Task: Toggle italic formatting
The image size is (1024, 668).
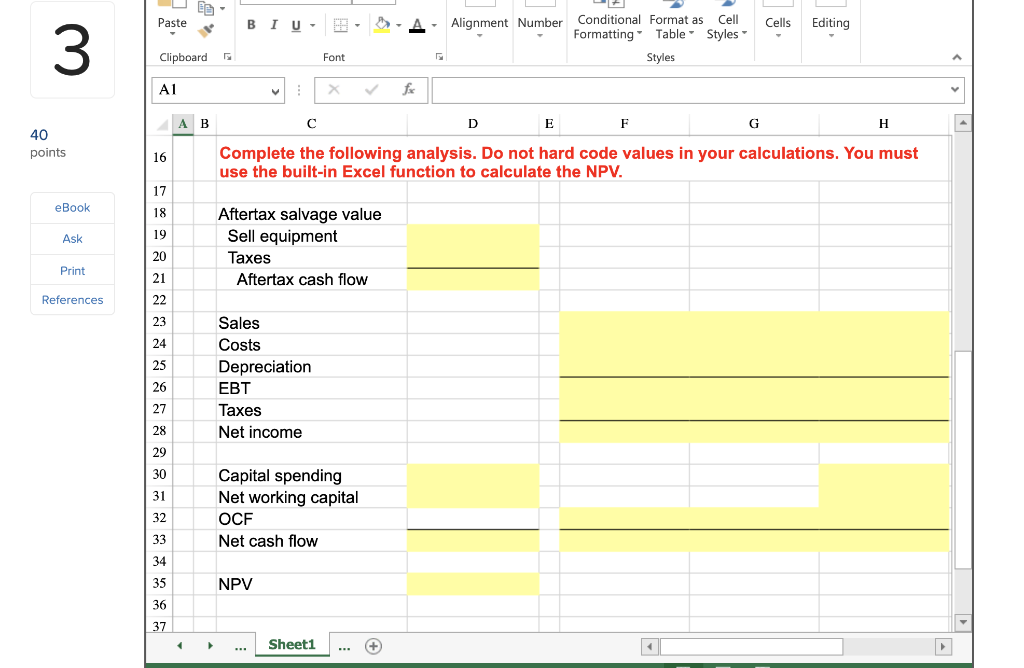Action: pos(273,24)
